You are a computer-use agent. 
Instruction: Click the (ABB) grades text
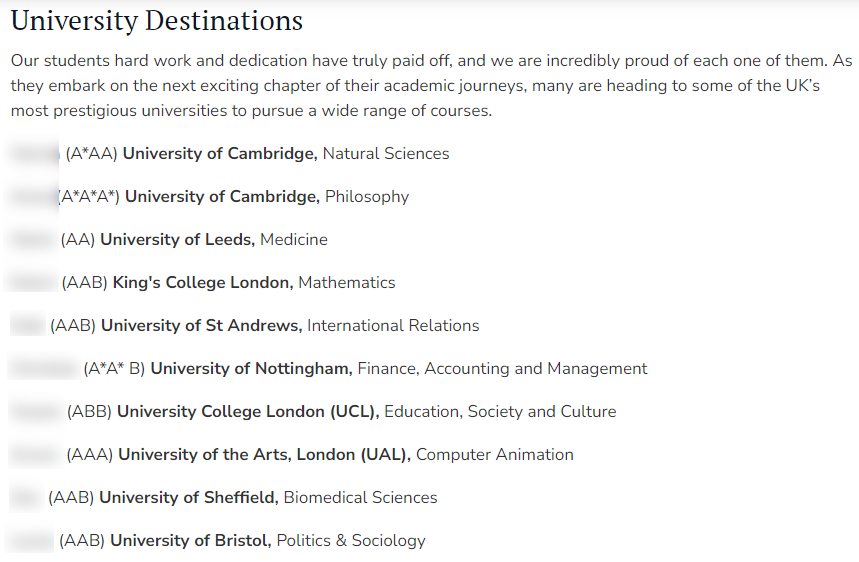(89, 412)
